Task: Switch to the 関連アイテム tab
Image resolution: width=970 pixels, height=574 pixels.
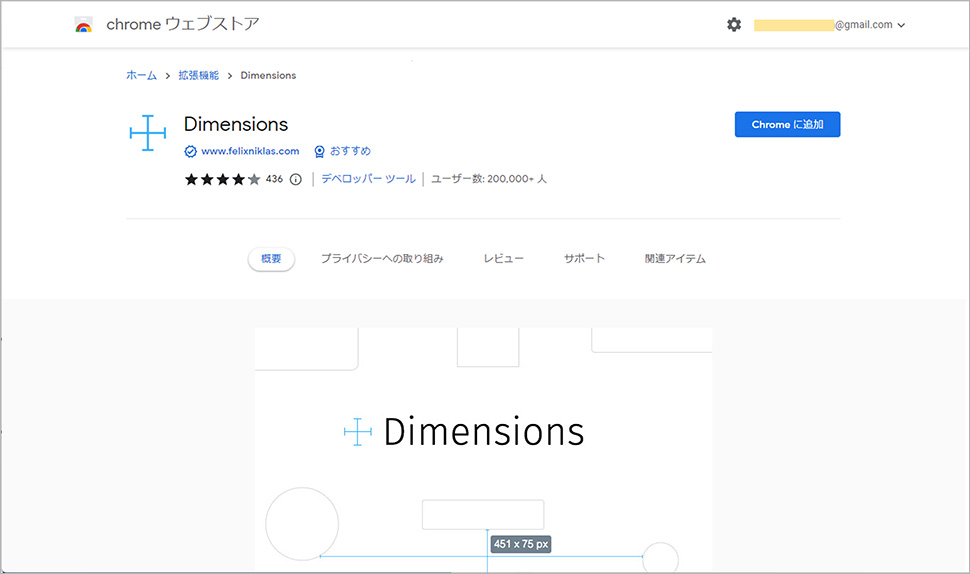Action: click(x=675, y=259)
